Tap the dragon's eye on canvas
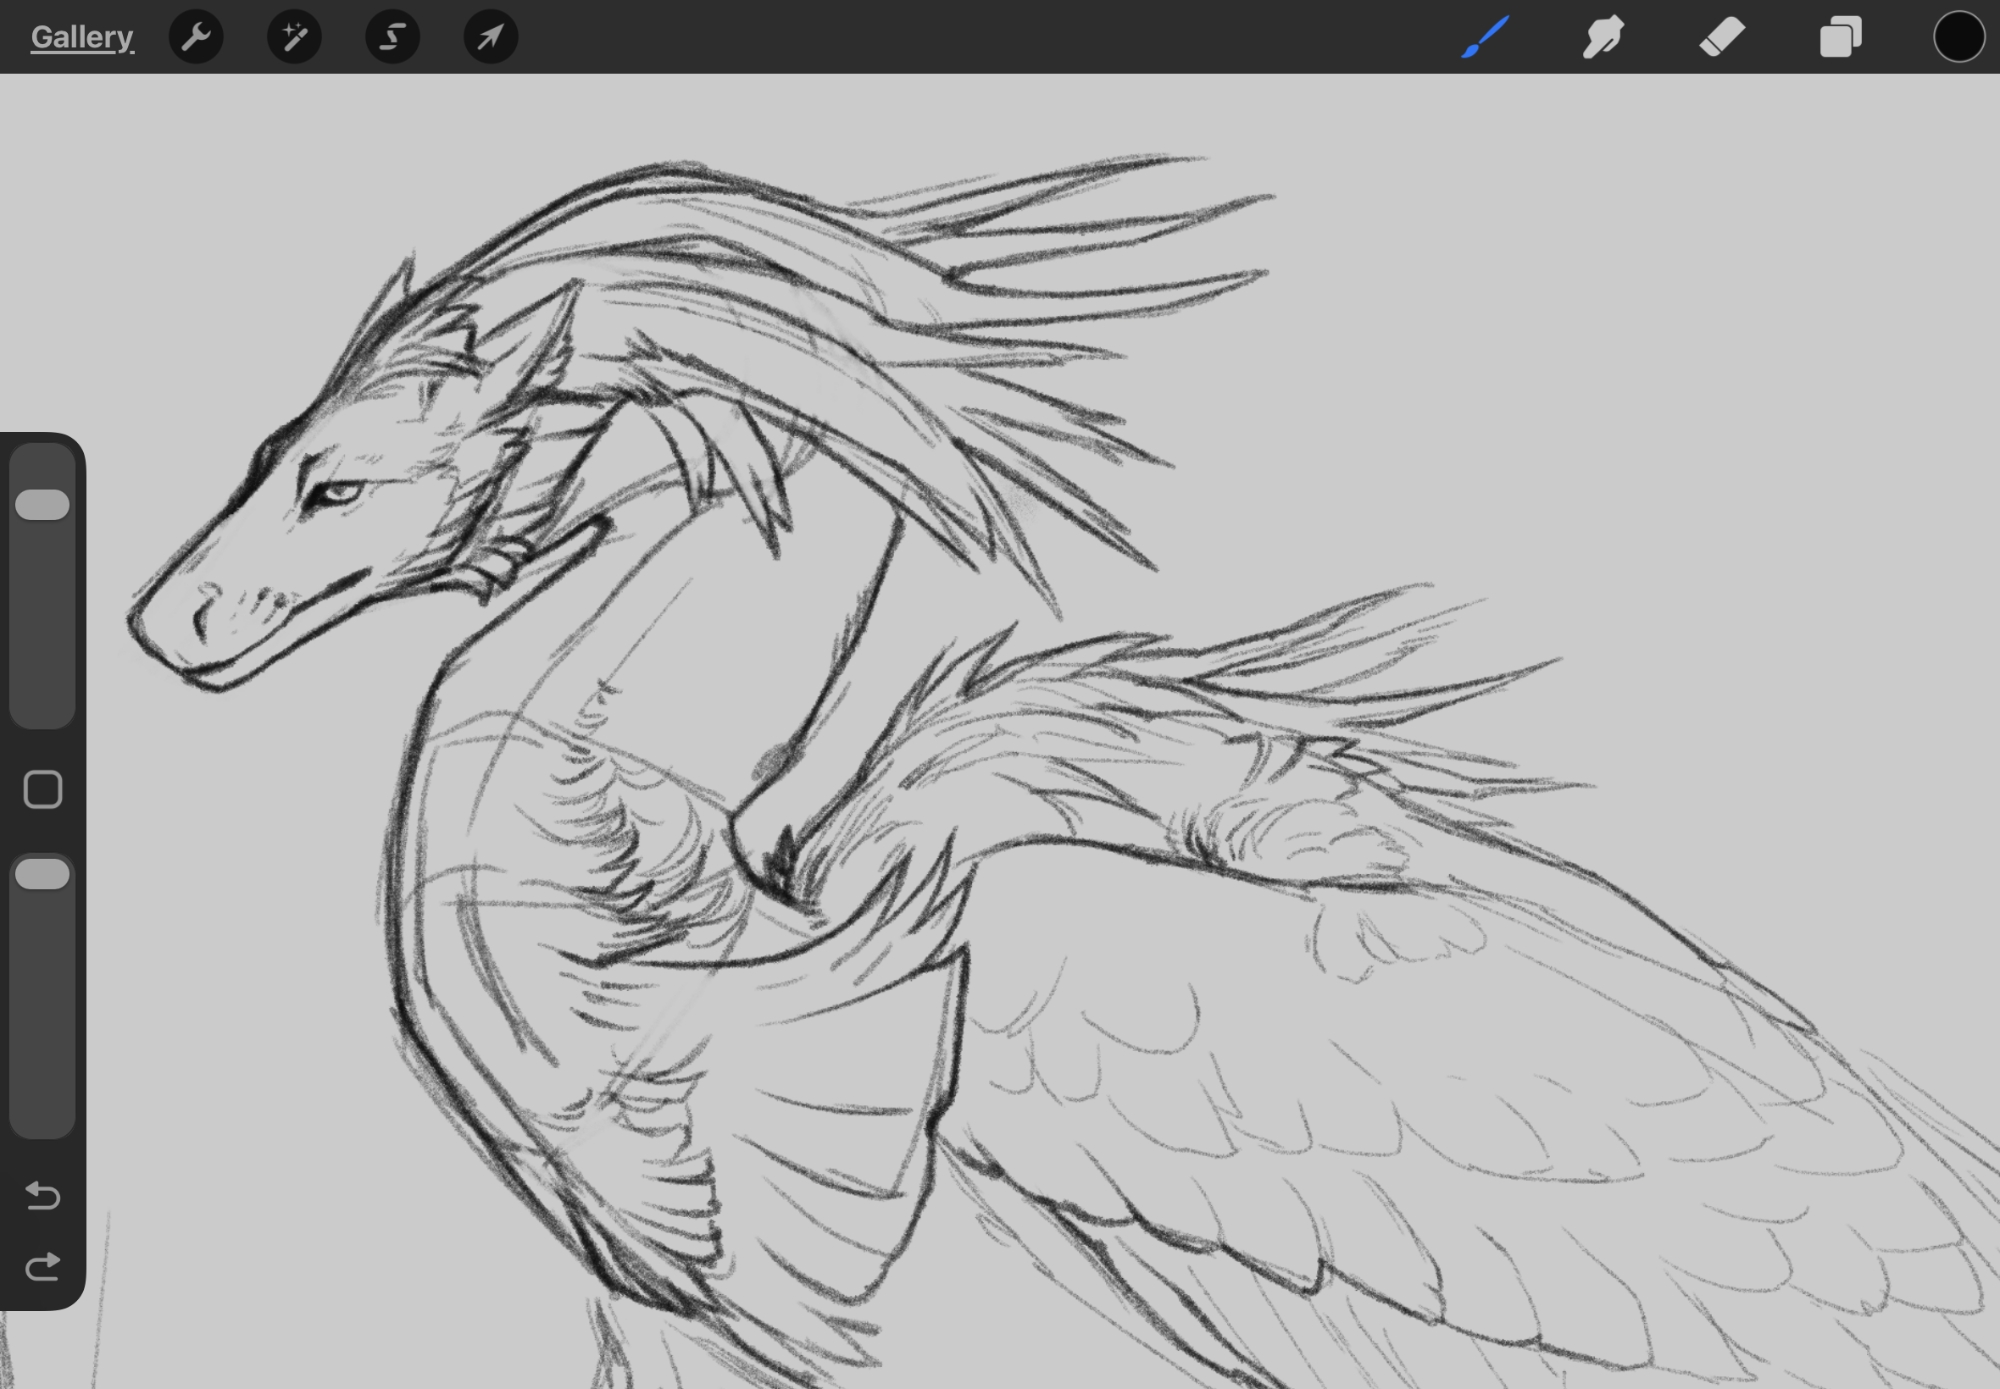Image resolution: width=2000 pixels, height=1389 pixels. tap(338, 492)
